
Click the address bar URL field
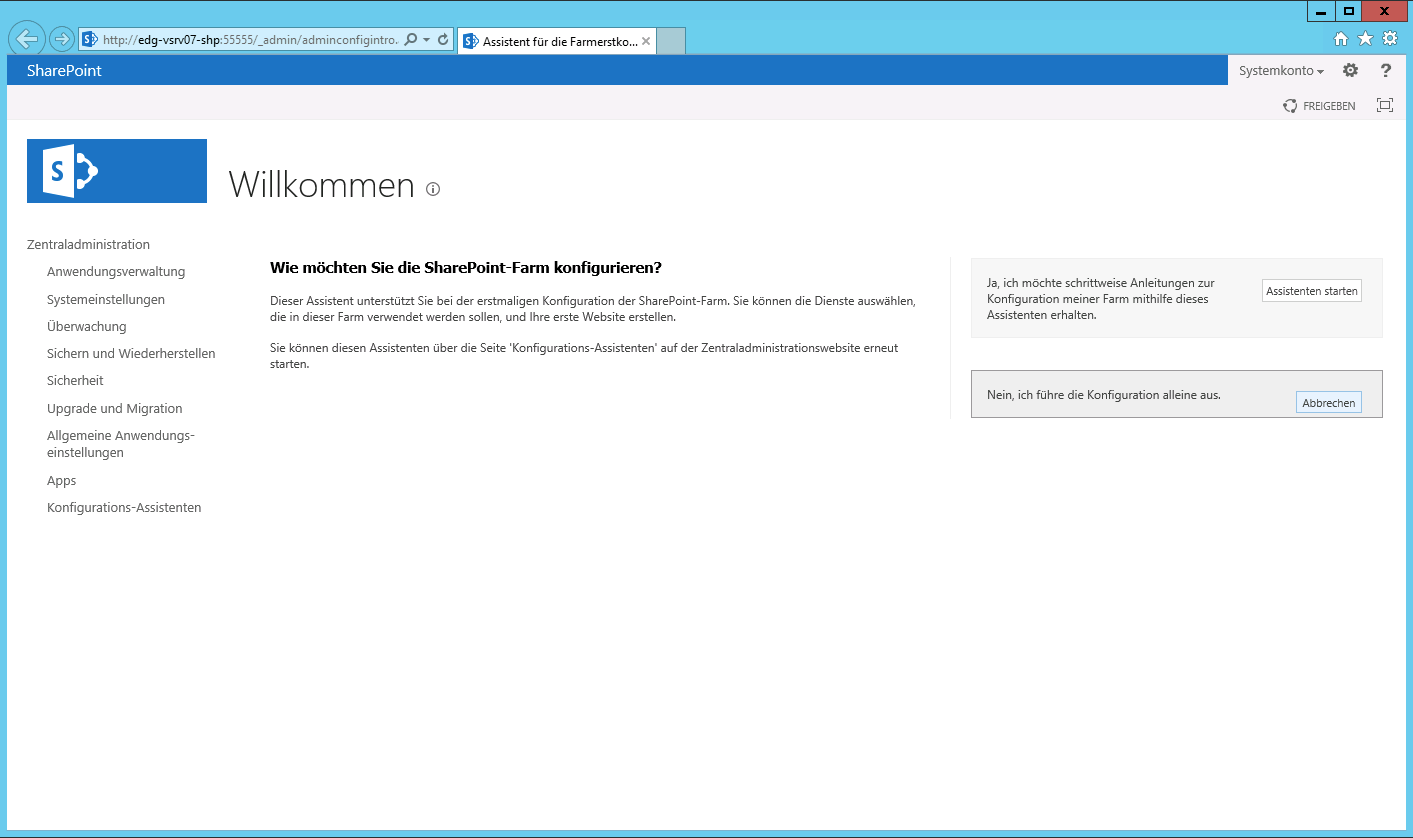click(250, 40)
